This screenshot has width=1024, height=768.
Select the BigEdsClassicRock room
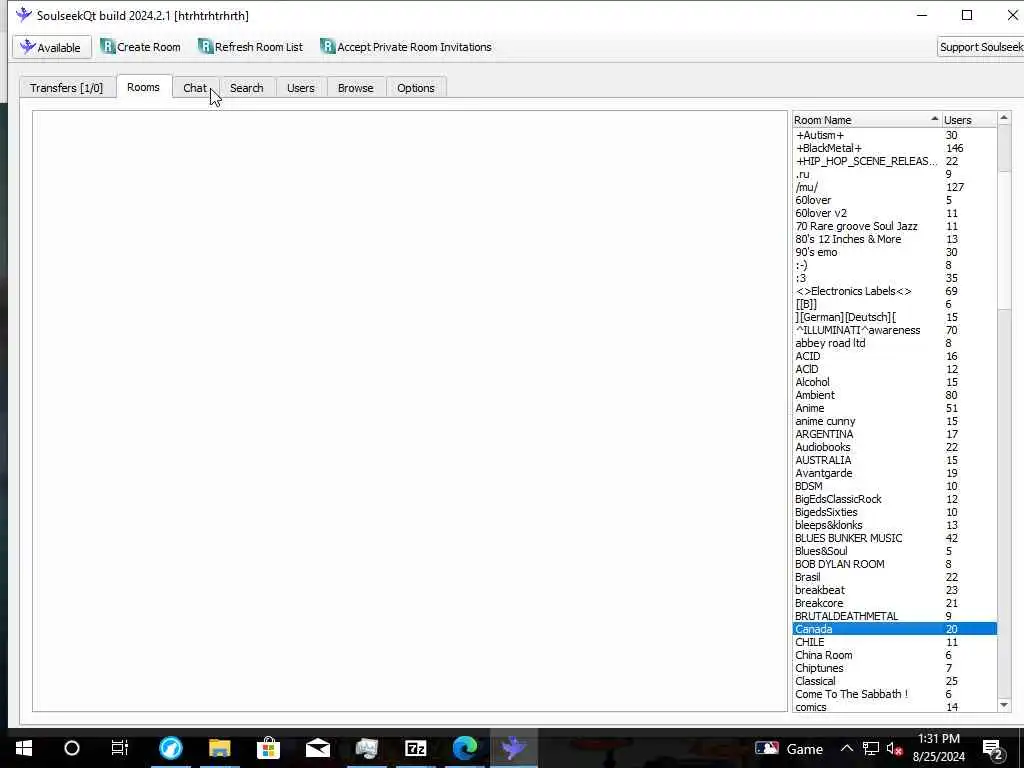point(895,499)
